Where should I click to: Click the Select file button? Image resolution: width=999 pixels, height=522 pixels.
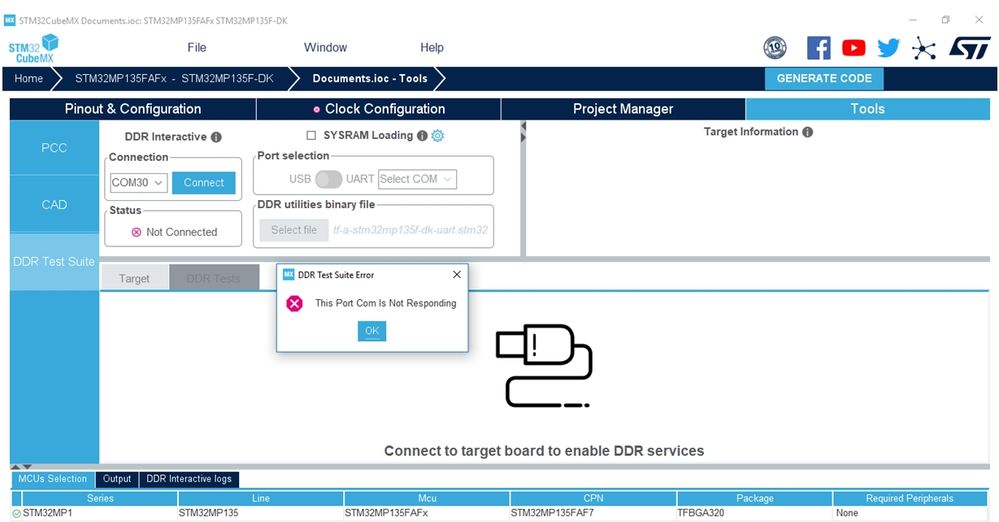294,230
